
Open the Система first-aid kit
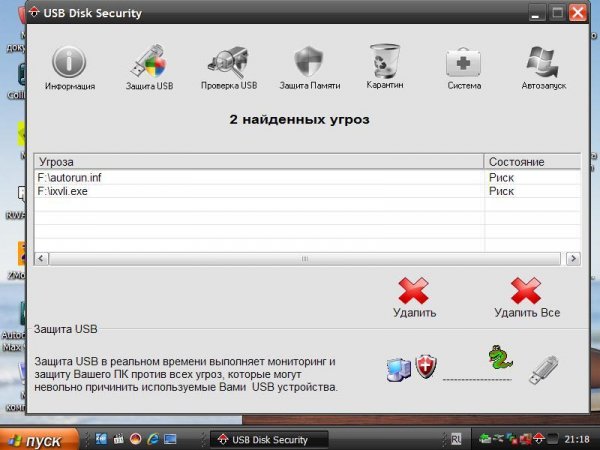464,68
